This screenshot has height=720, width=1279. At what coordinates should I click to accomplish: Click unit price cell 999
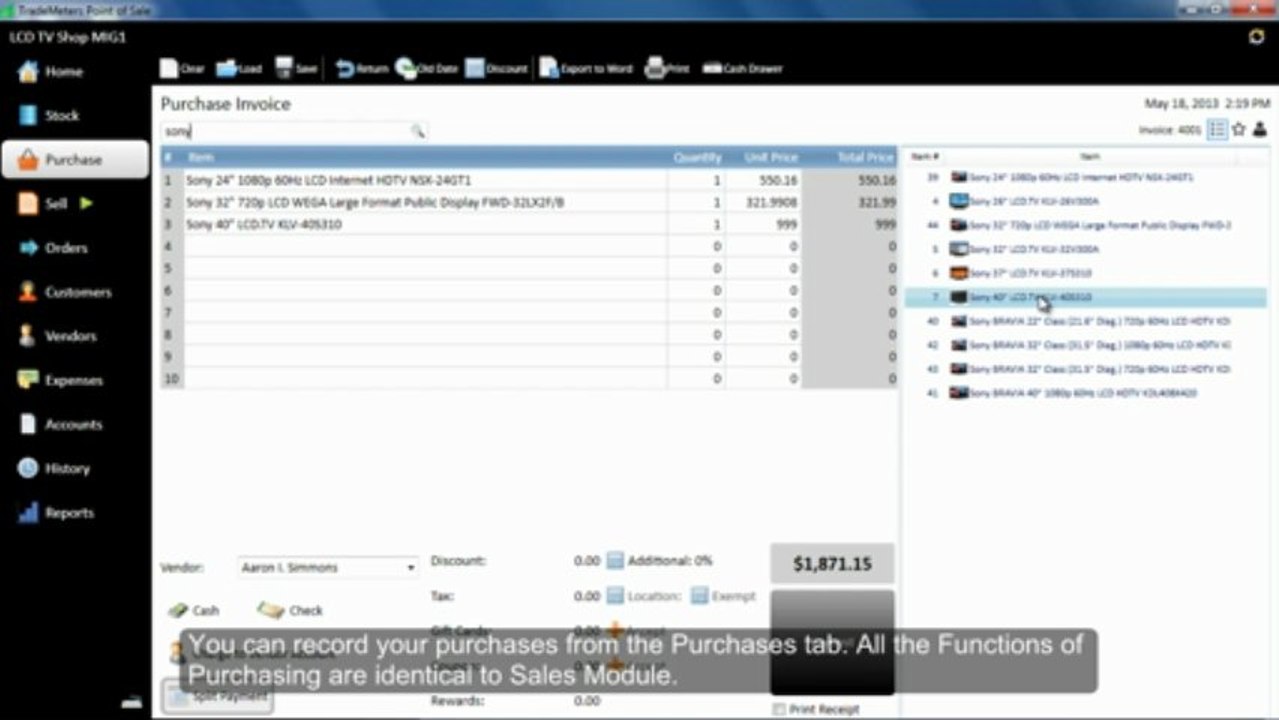point(764,224)
